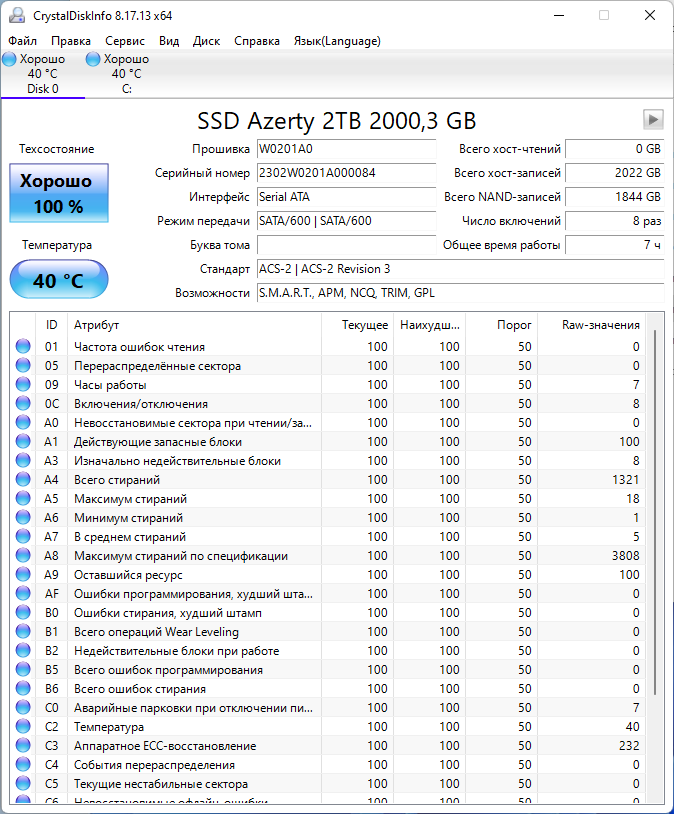Screen dimensions: 674x814
Task: Click status icon for attribute A5
Action: click(x=23, y=498)
